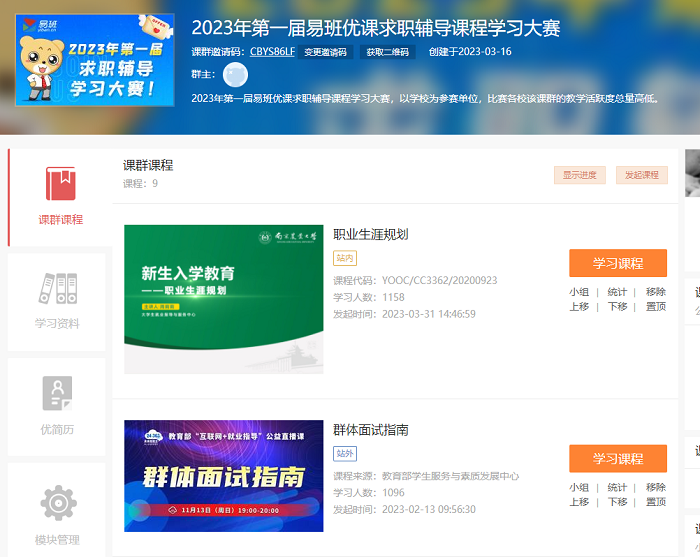Click the partially visible photo on right edge

coord(692,173)
